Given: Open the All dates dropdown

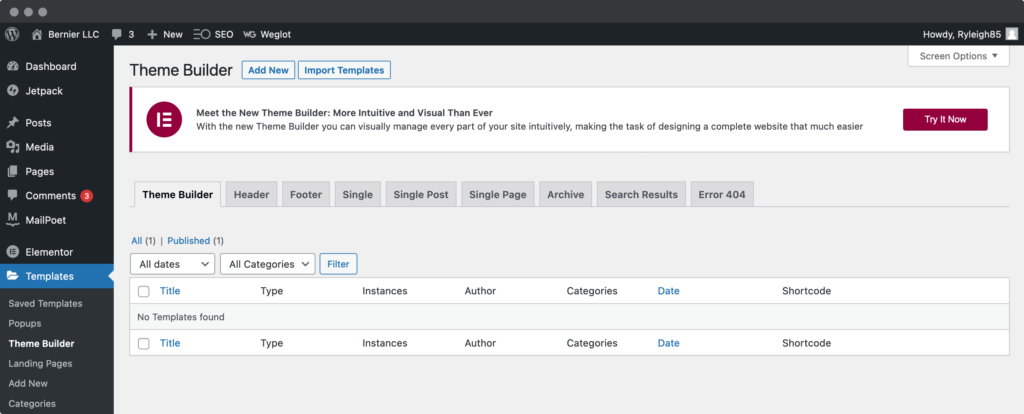Looking at the screenshot, I should pyautogui.click(x=172, y=264).
